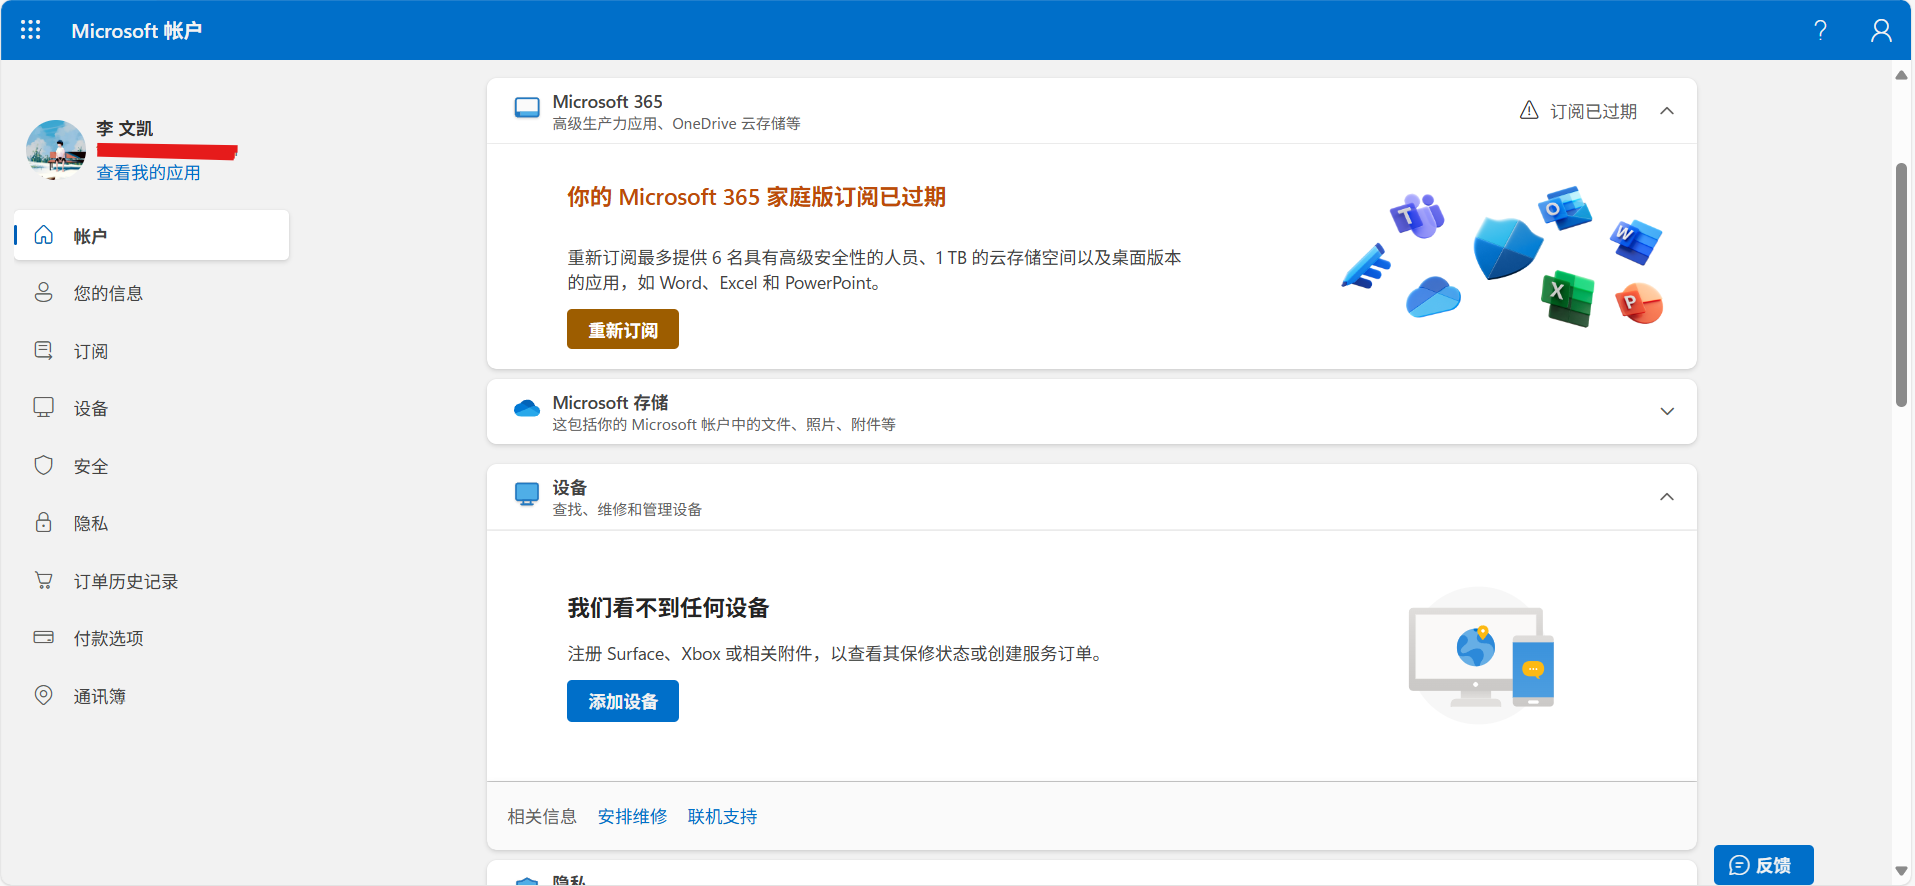
Task: Expand the Microsoft 存储 card
Action: pyautogui.click(x=1667, y=411)
